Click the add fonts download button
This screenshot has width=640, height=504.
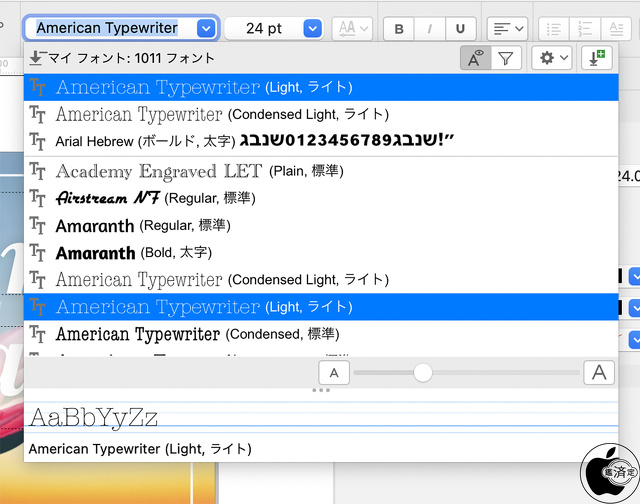click(x=597, y=58)
